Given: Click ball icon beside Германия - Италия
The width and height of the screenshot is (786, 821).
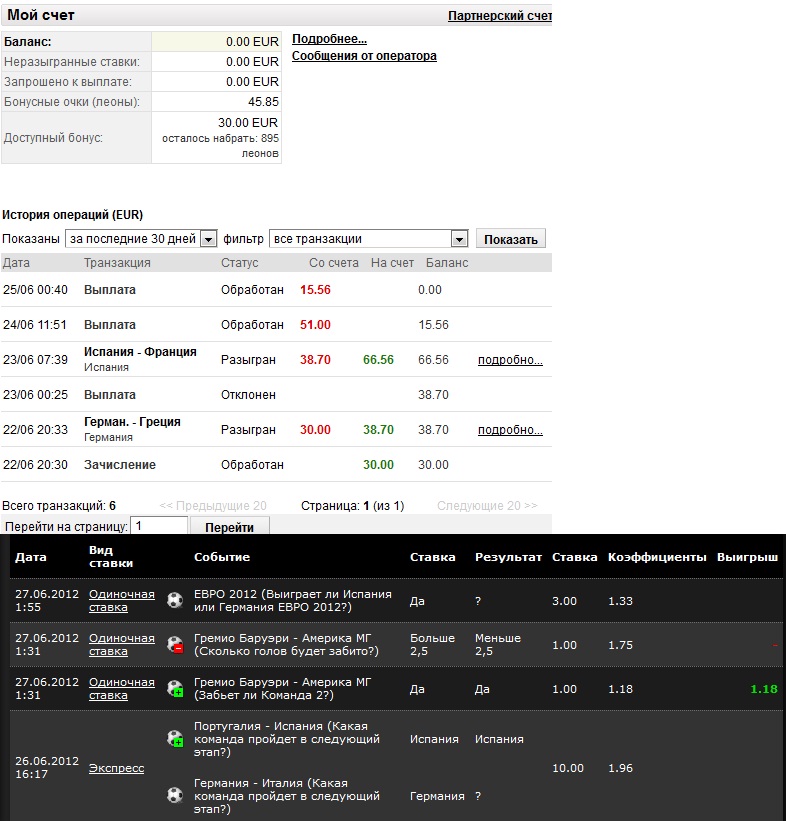Looking at the screenshot, I should tap(175, 795).
